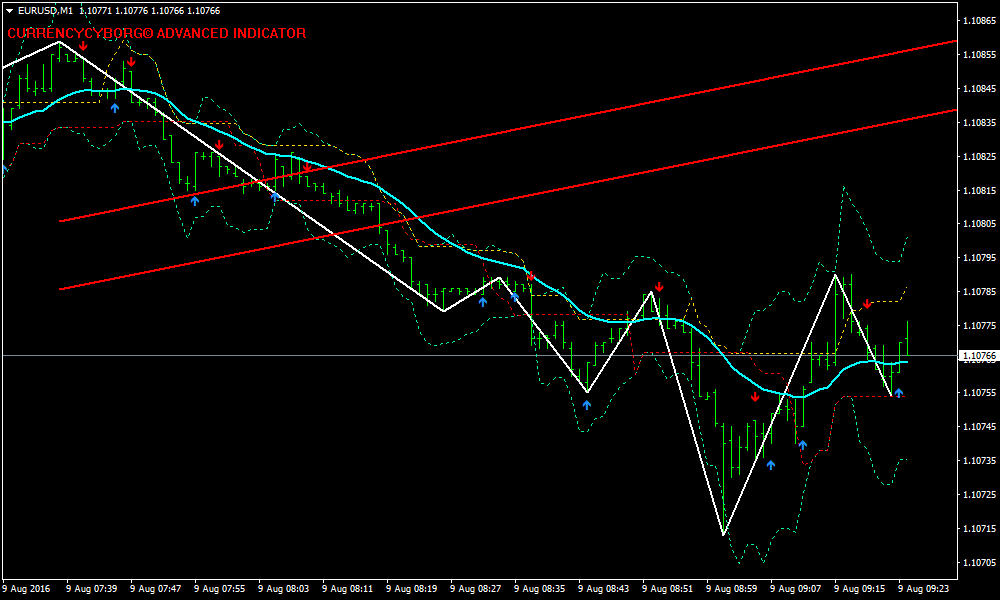Screen dimensions: 1000x600
Task: Select the CURRENCYCYBORG ADVANCED INDICATOR label
Action: pyautogui.click(x=156, y=33)
